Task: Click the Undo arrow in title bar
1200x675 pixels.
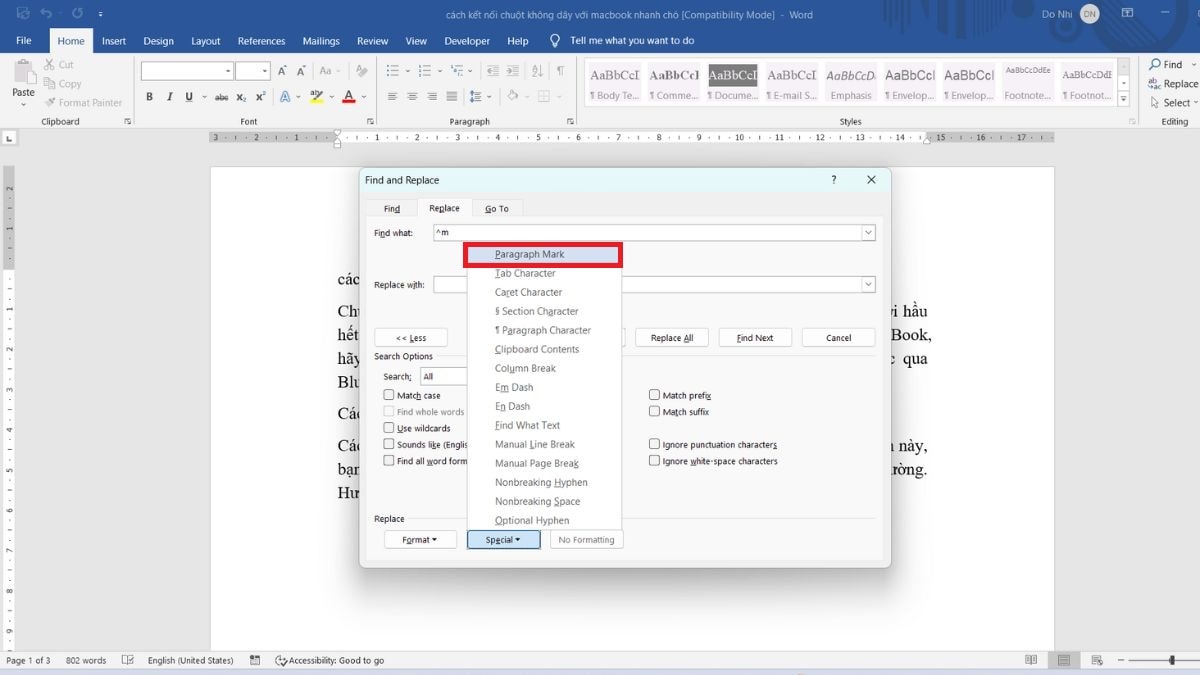Action: coord(46,14)
